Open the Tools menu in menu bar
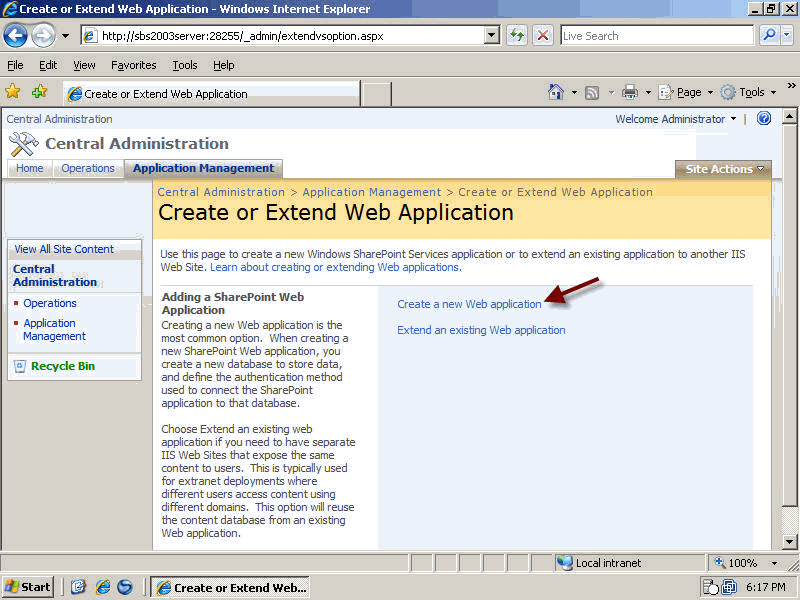The height and width of the screenshot is (600, 800). [185, 65]
